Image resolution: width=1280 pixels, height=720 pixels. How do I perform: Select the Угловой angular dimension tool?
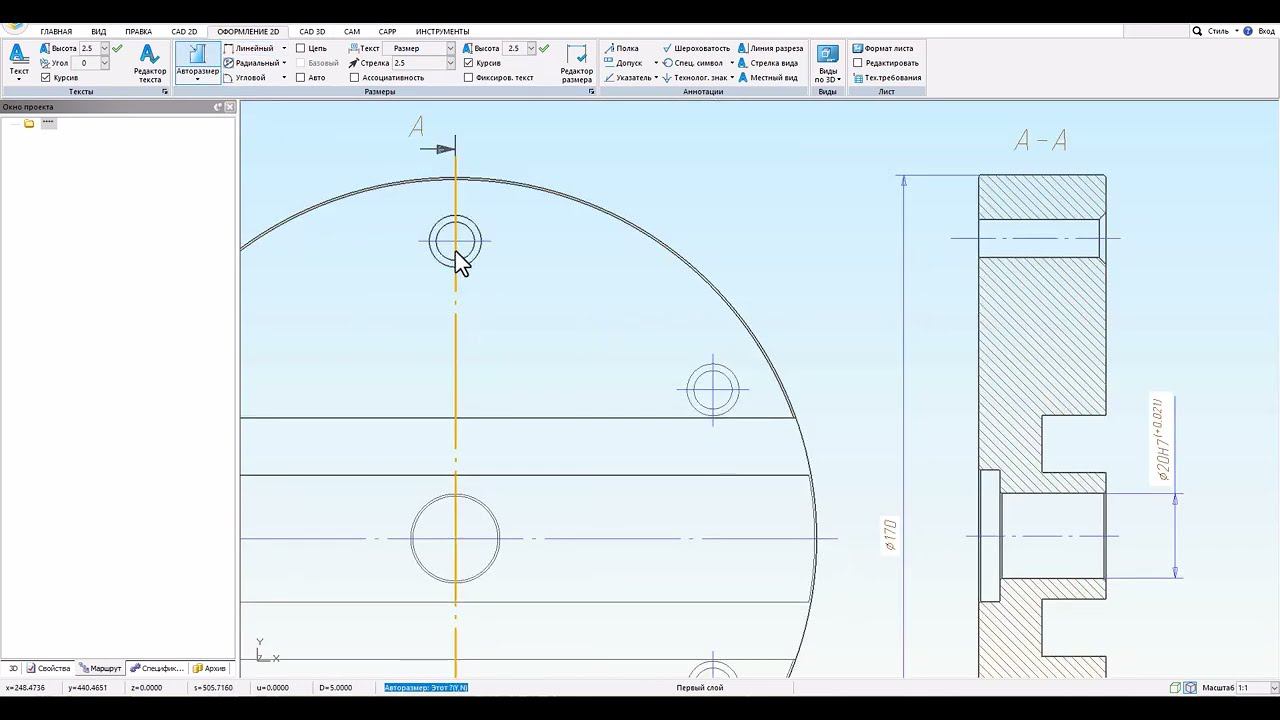pyautogui.click(x=245, y=77)
